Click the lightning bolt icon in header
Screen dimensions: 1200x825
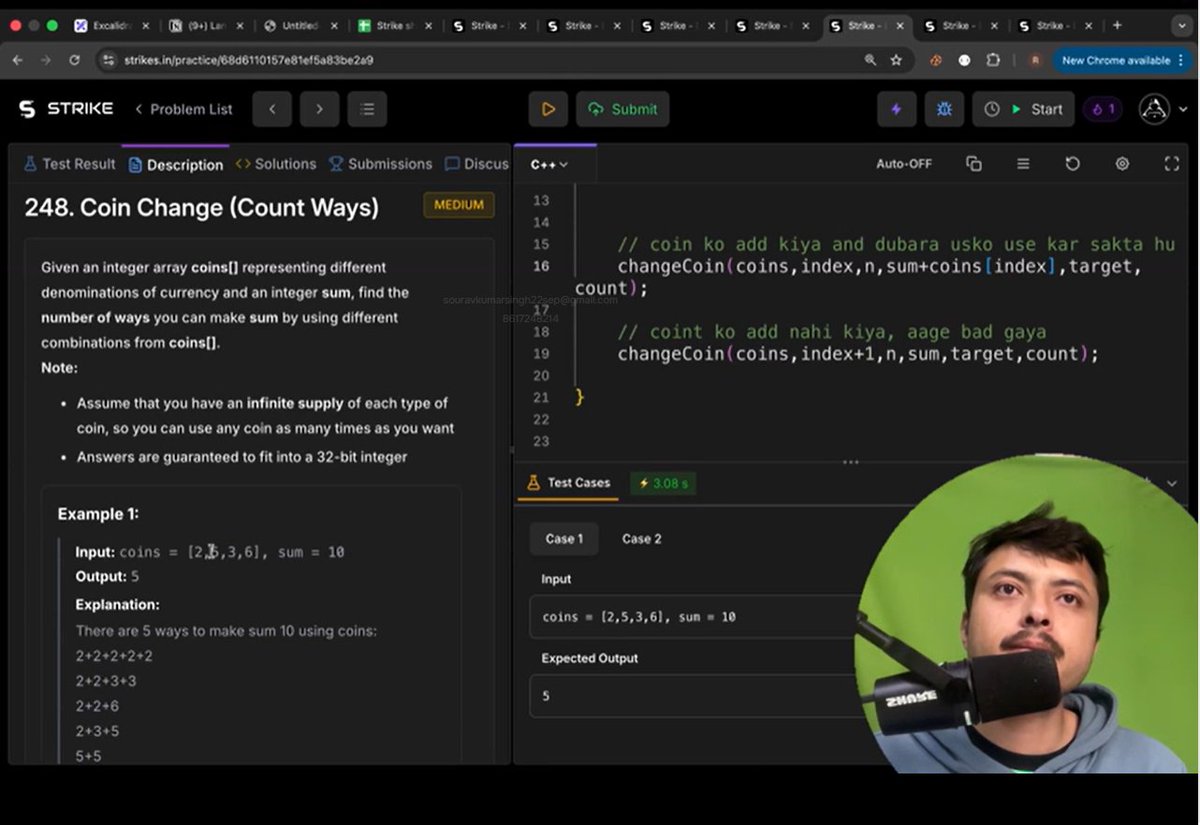(x=896, y=109)
